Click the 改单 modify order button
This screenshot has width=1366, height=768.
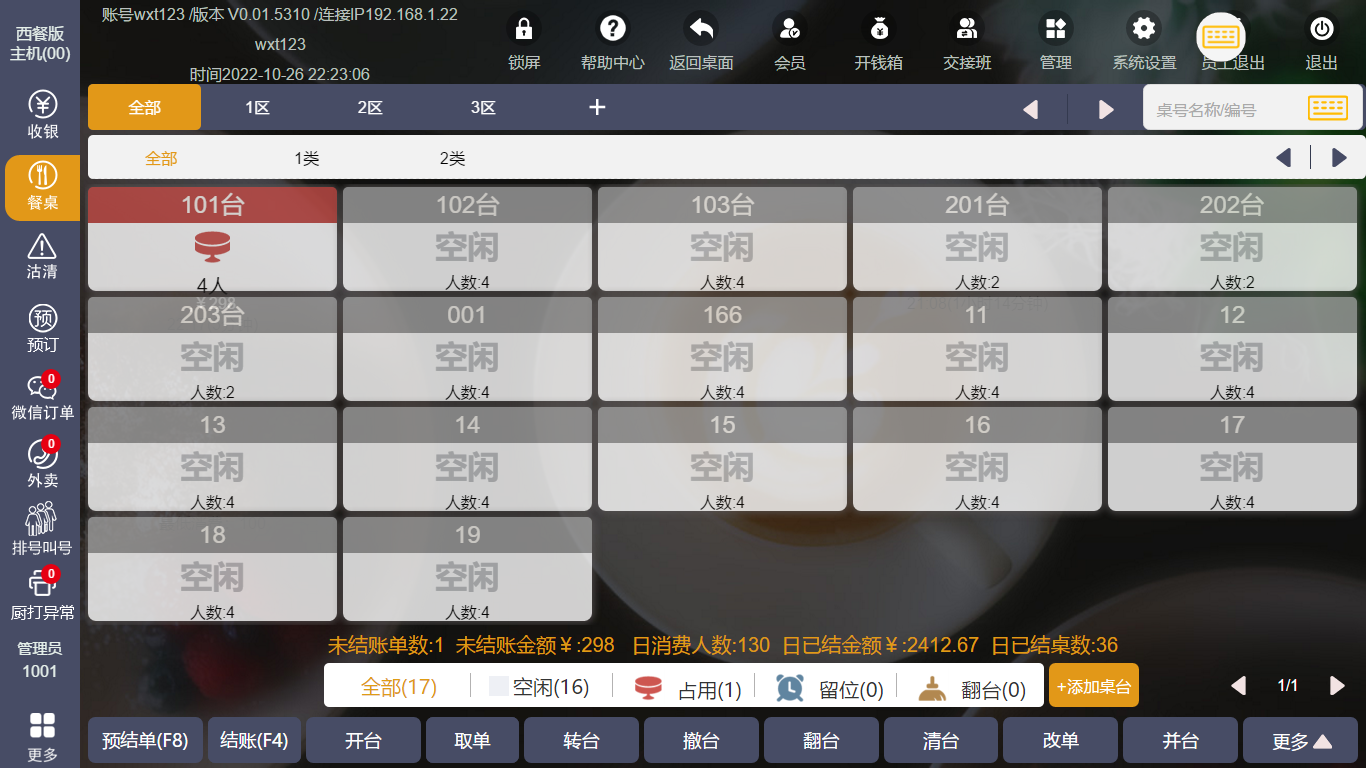(1060, 741)
